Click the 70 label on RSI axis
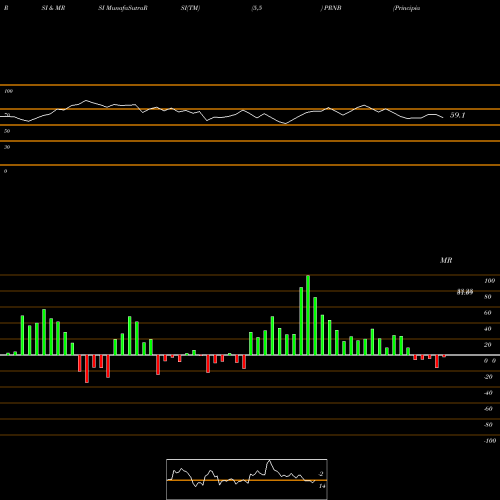The width and height of the screenshot is (500, 500). click(7, 115)
